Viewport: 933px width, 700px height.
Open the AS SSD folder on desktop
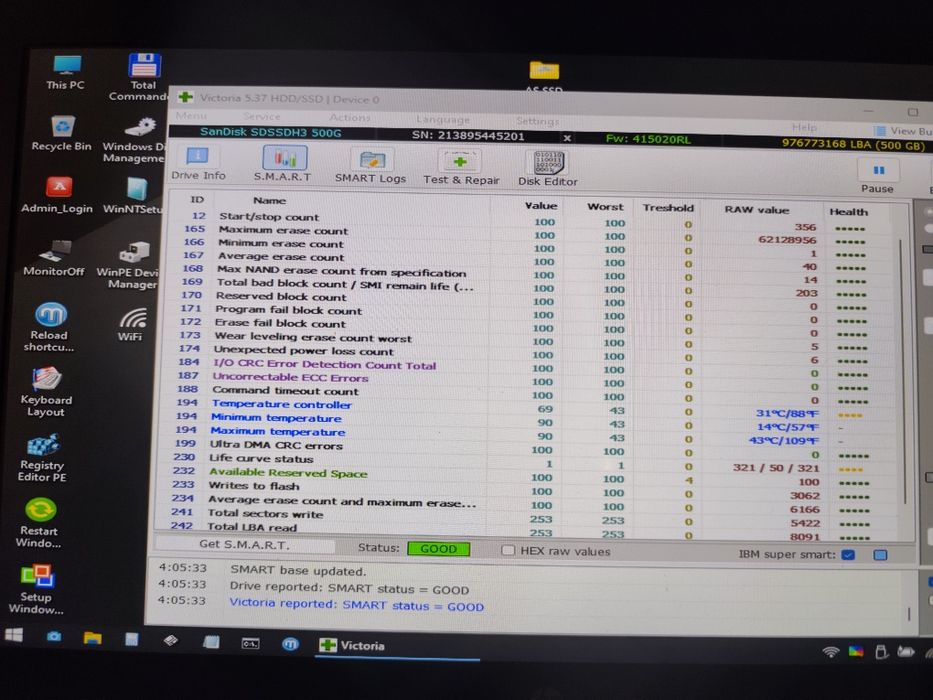[x=544, y=76]
